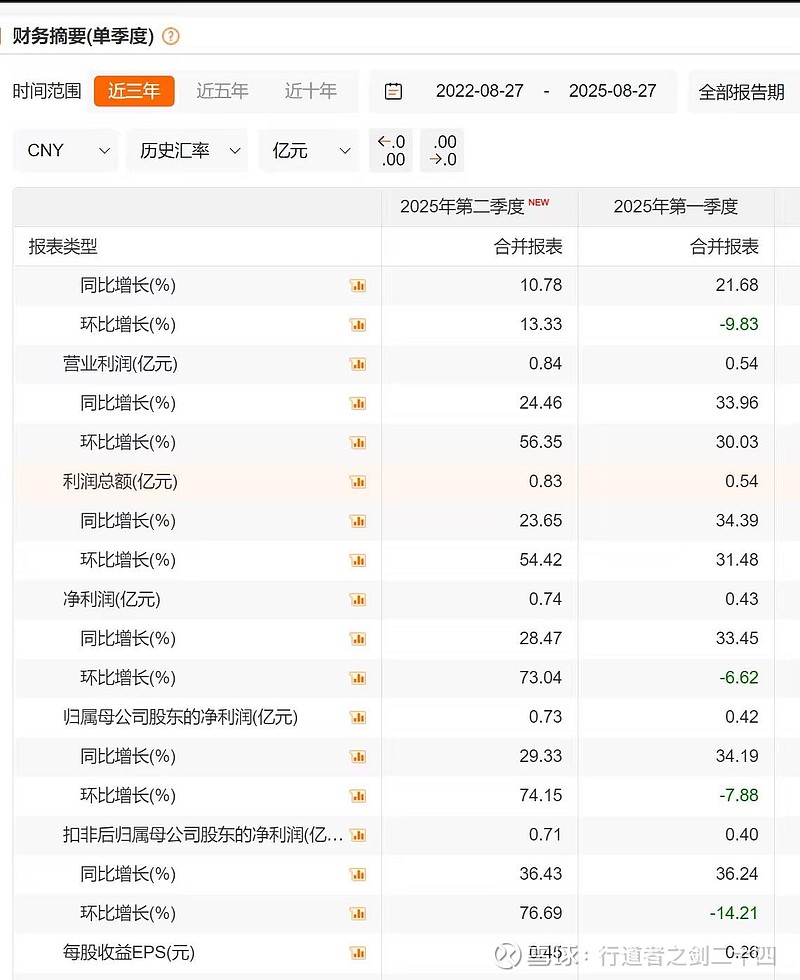Open the 亿元 unit dropdown
Screen dimensions: 800x980
coord(308,150)
